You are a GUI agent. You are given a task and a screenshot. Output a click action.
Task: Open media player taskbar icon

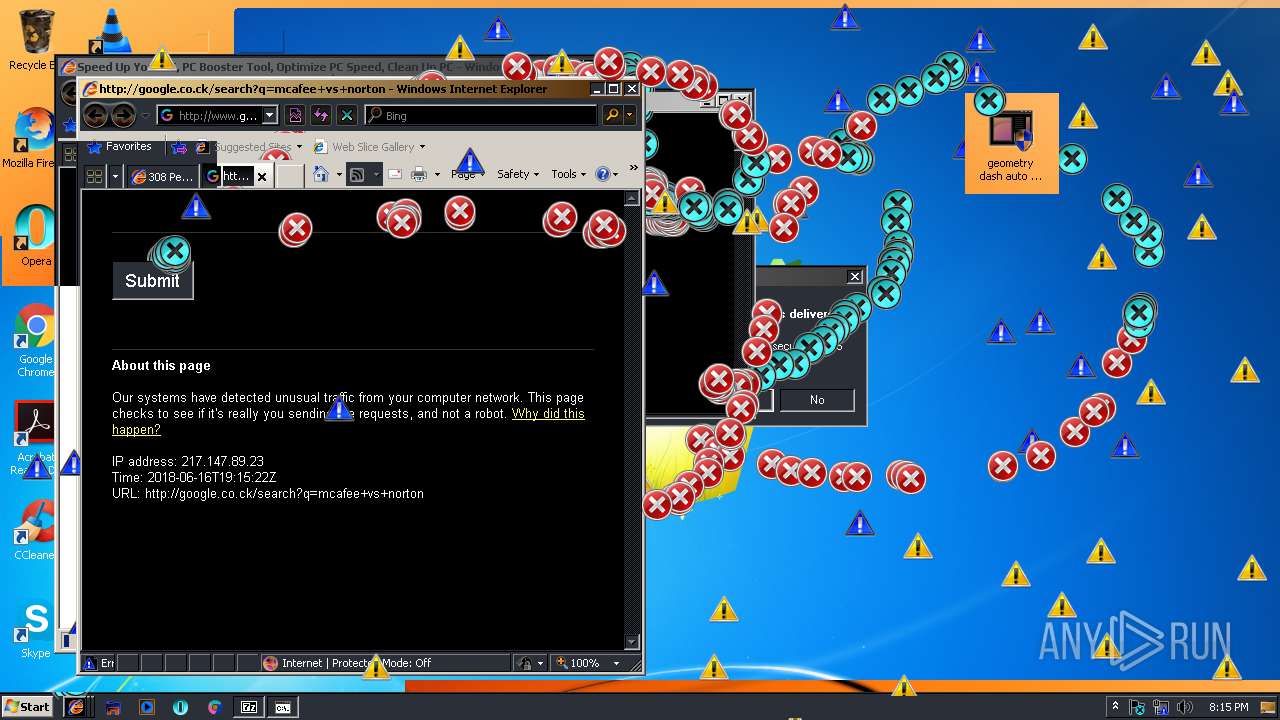click(147, 707)
